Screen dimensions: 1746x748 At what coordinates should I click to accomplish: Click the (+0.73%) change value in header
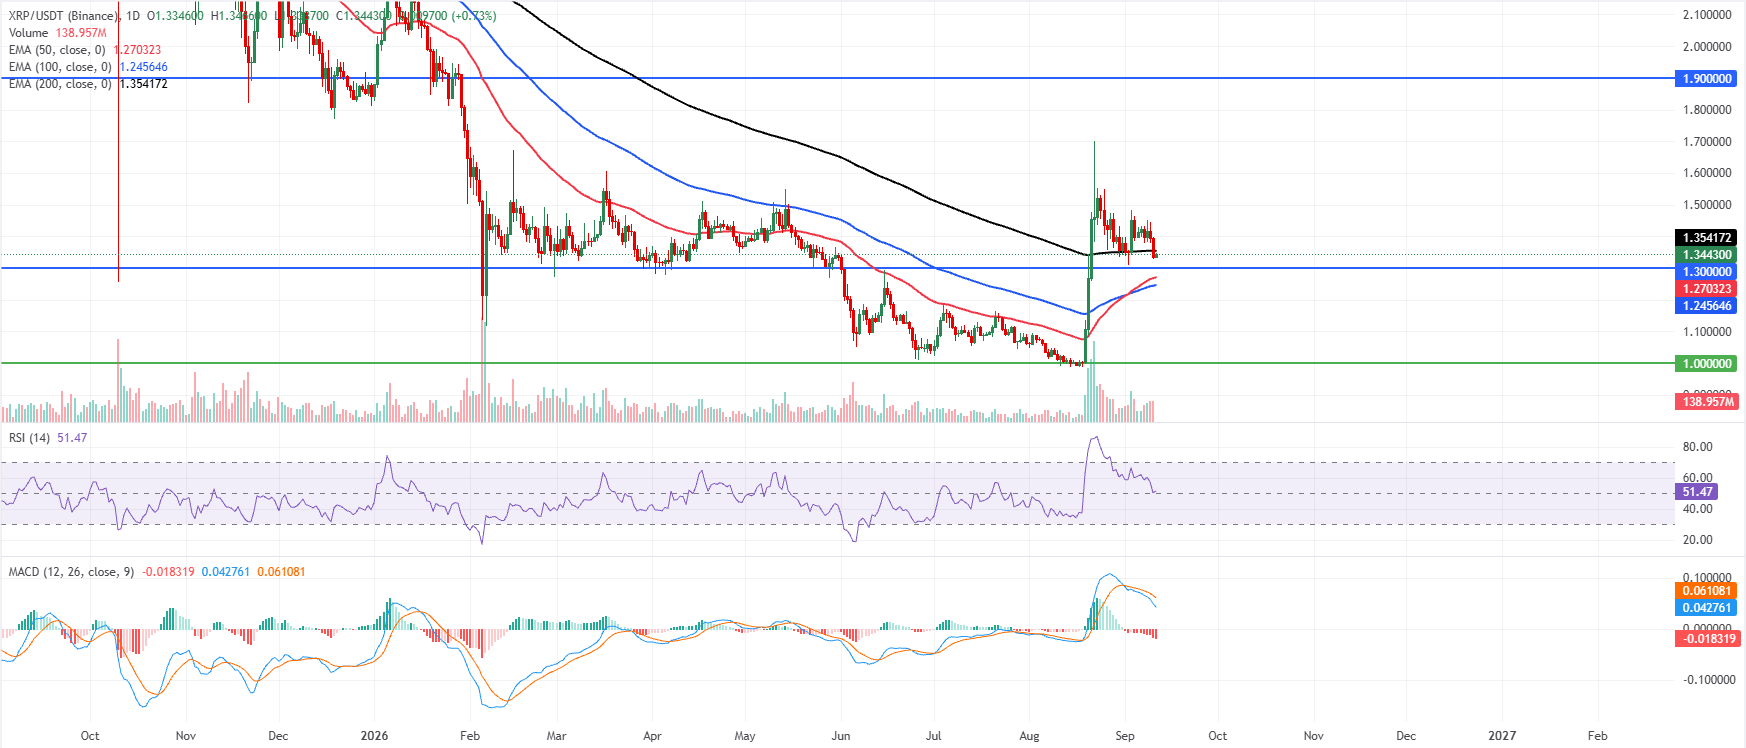pos(474,16)
